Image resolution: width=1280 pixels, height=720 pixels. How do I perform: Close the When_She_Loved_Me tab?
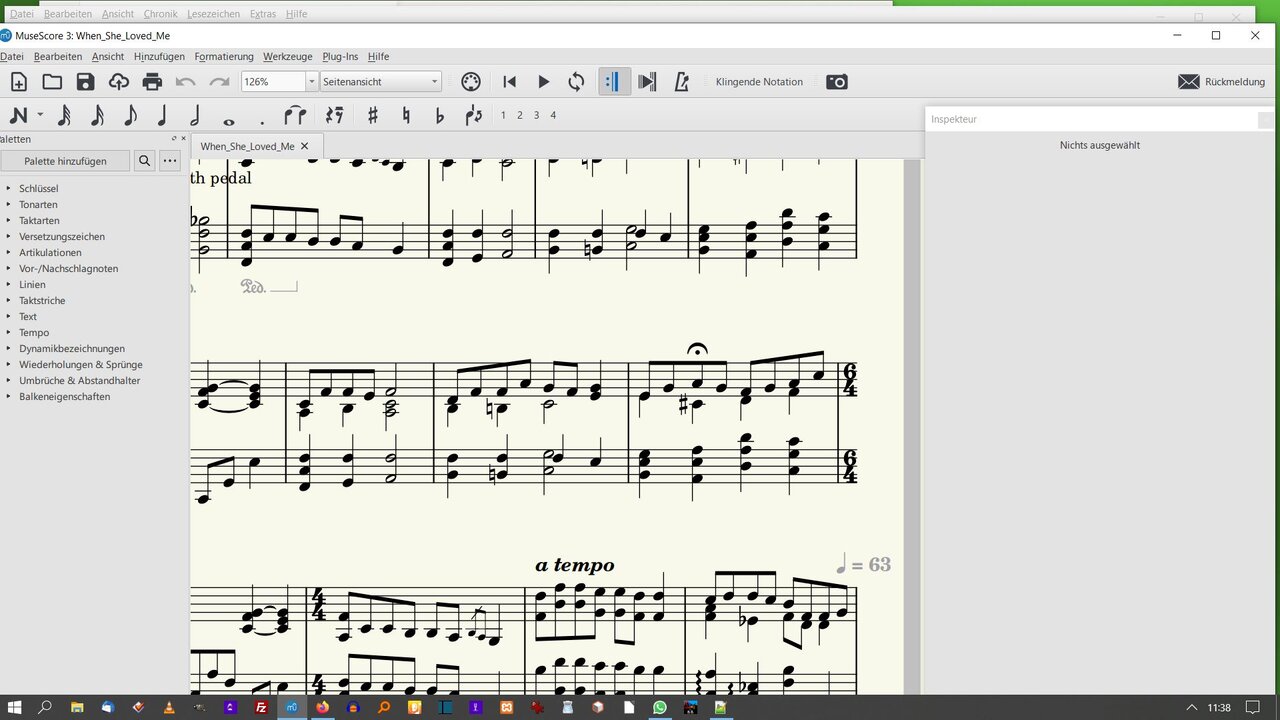point(305,146)
